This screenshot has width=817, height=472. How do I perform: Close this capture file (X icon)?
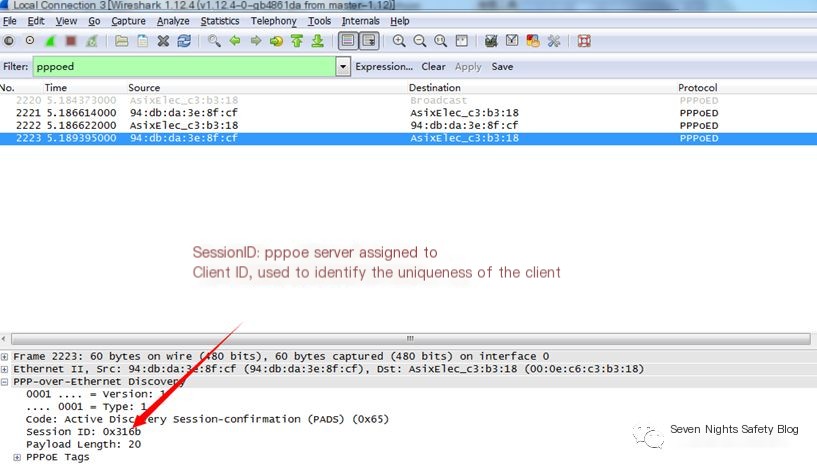163,41
